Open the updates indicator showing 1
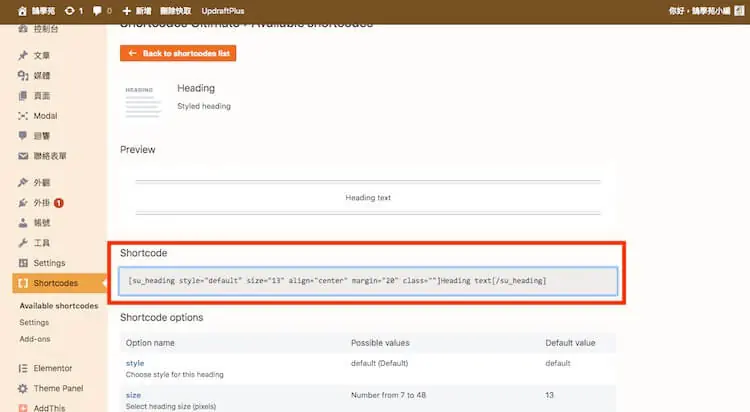 pos(74,11)
